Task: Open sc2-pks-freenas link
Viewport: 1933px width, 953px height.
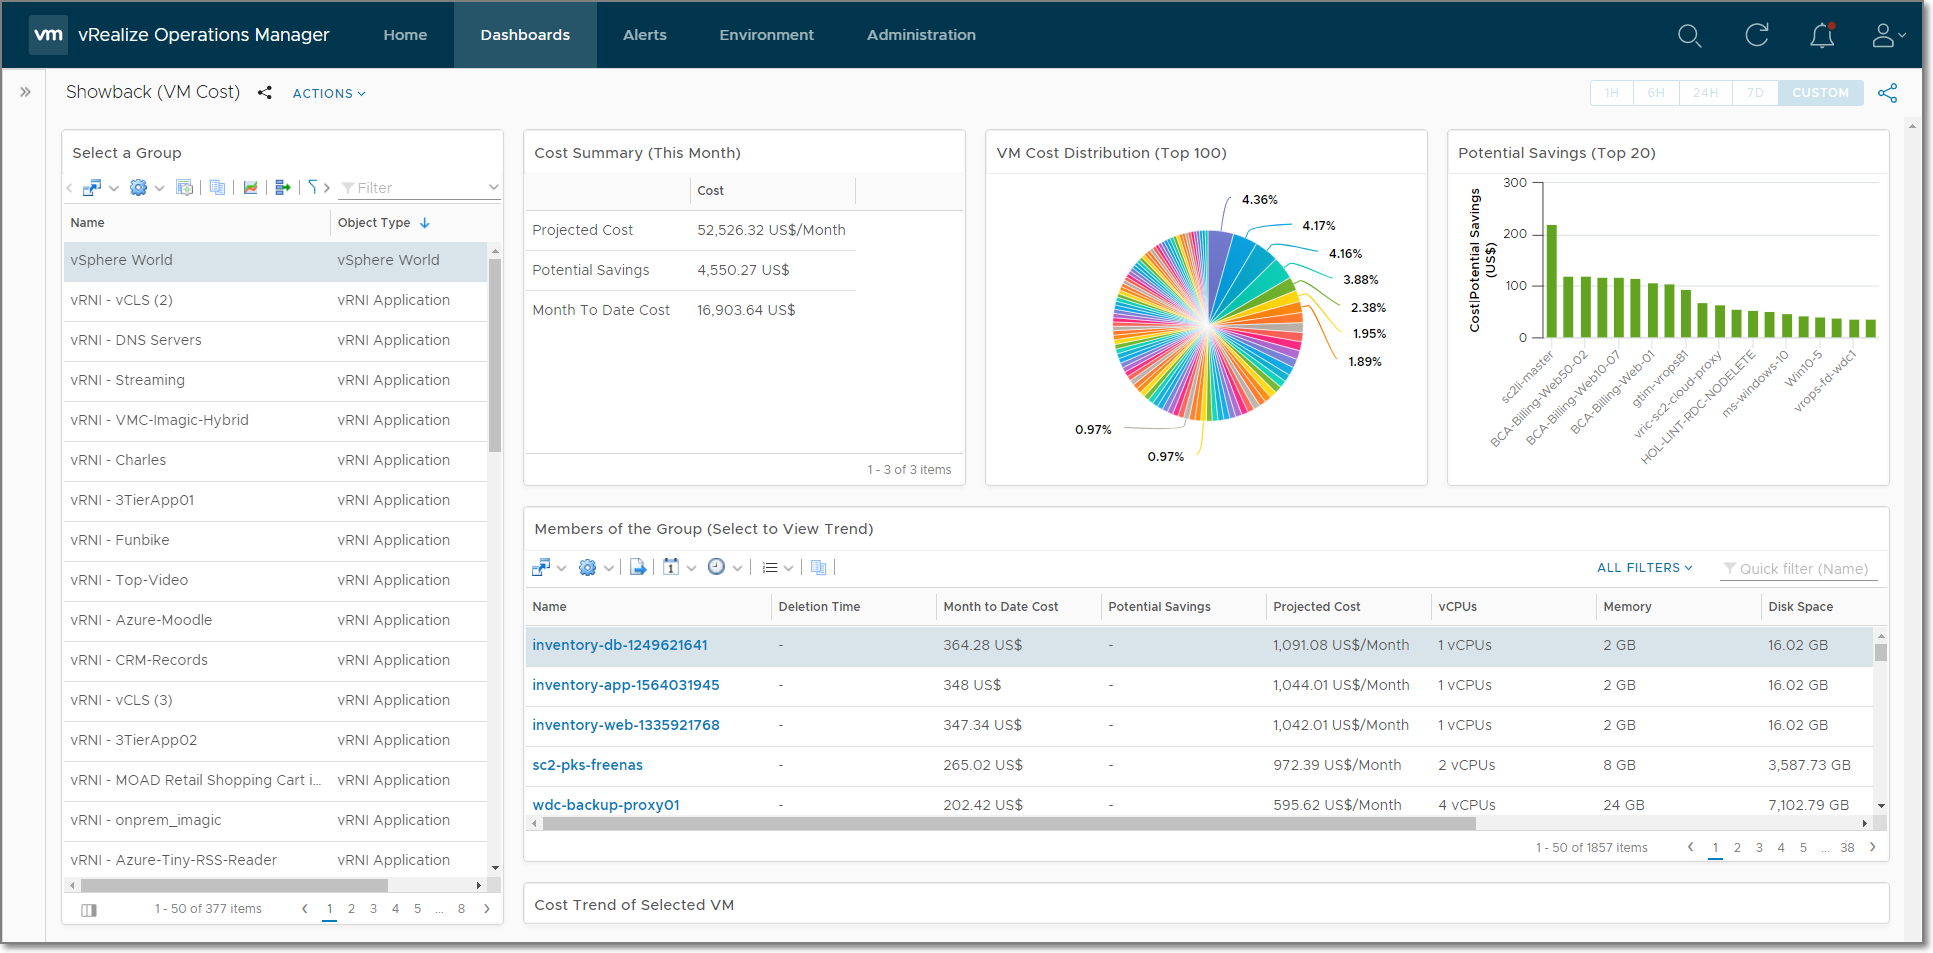Action: (x=588, y=766)
